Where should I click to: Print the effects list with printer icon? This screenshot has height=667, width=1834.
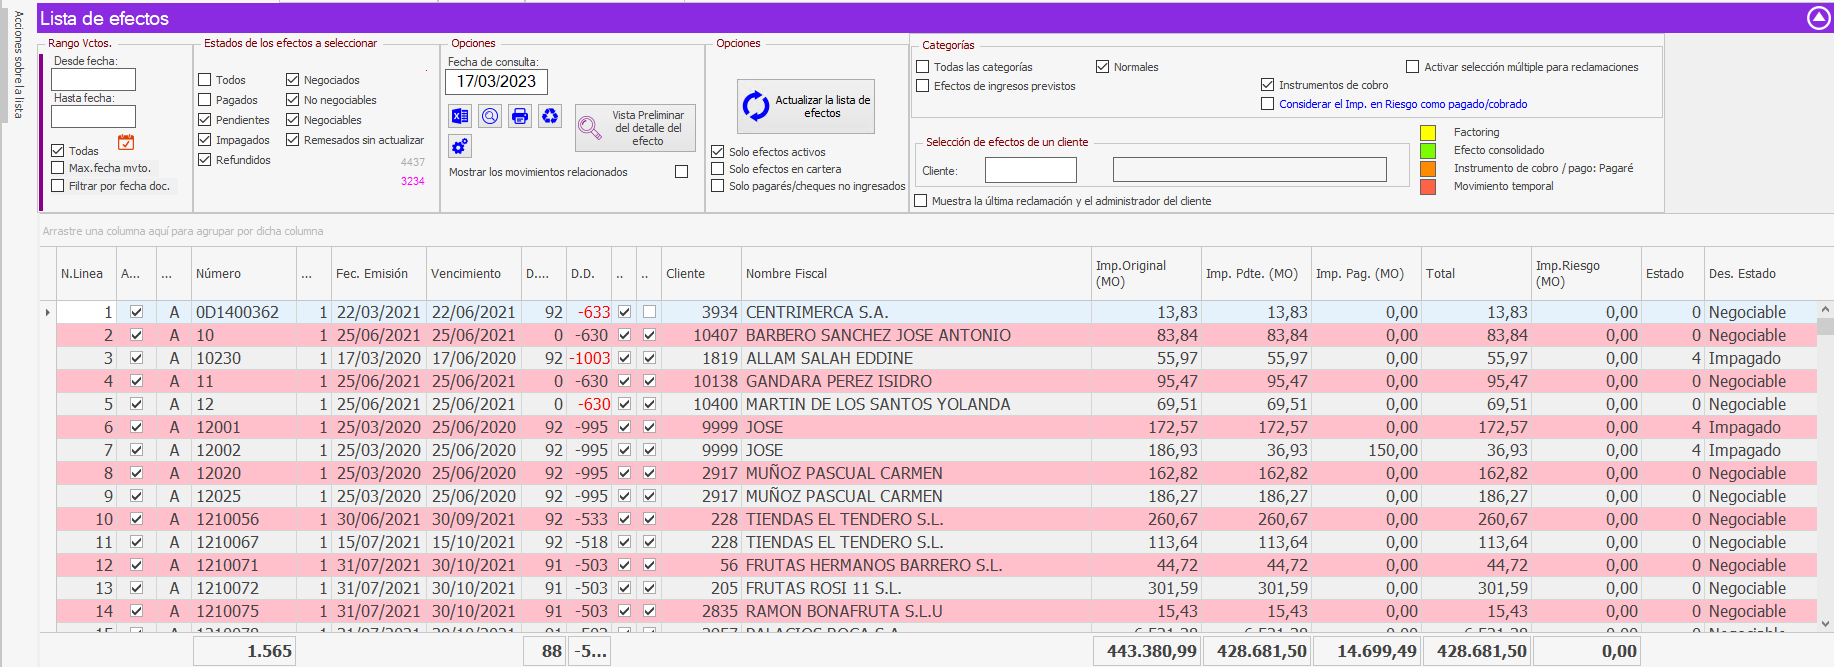(520, 116)
